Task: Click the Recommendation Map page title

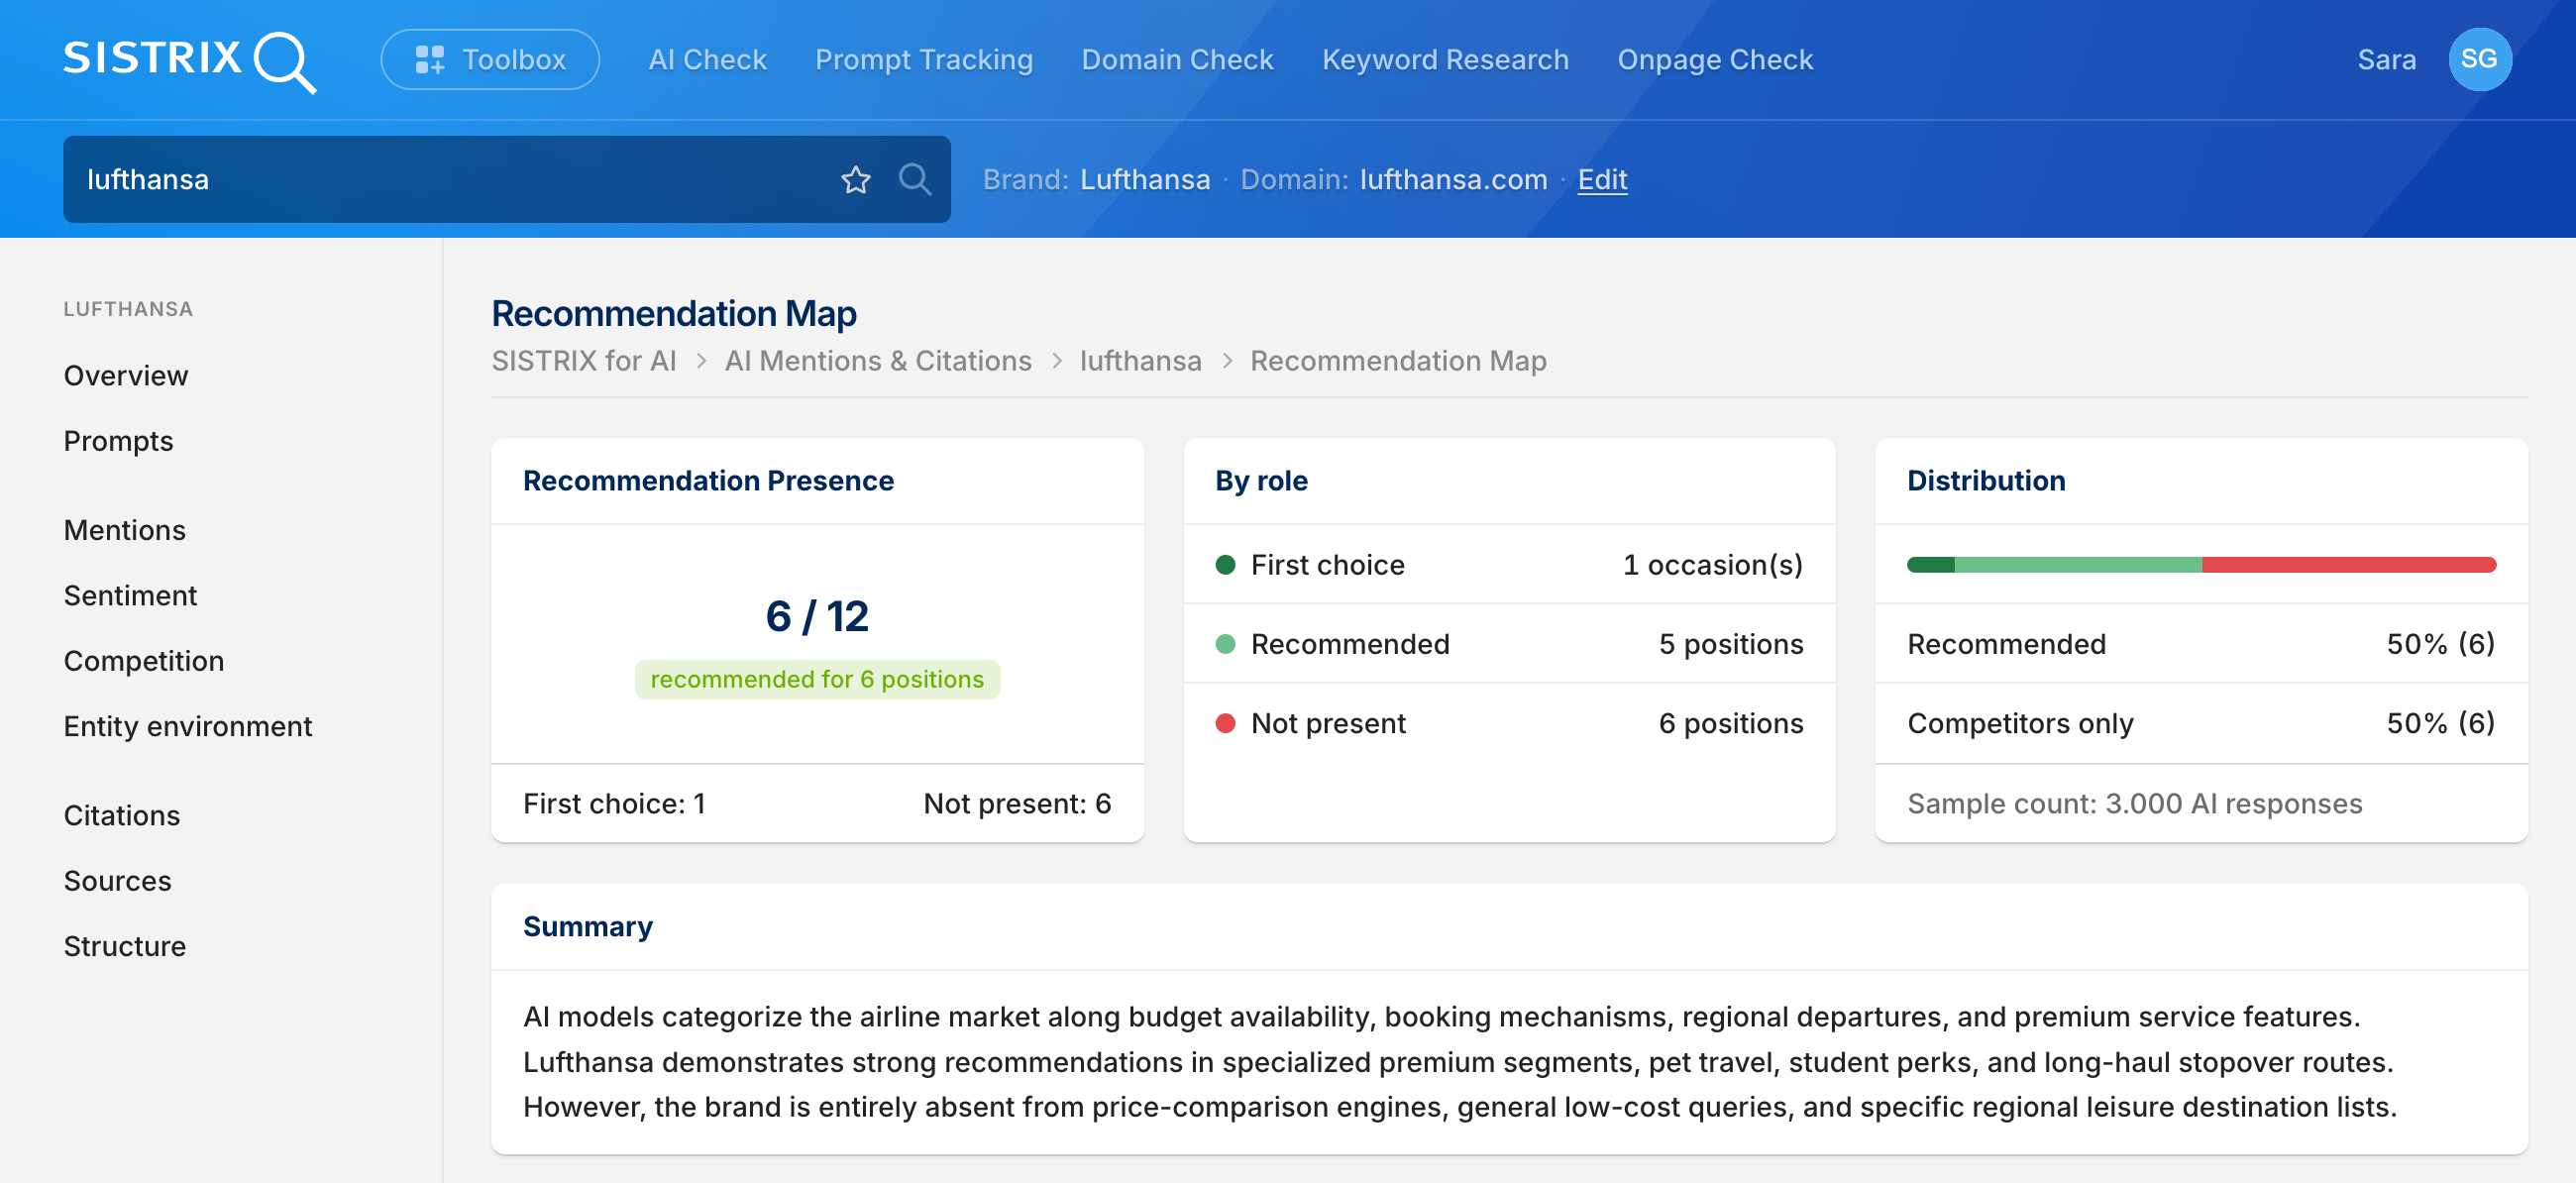Action: (674, 314)
